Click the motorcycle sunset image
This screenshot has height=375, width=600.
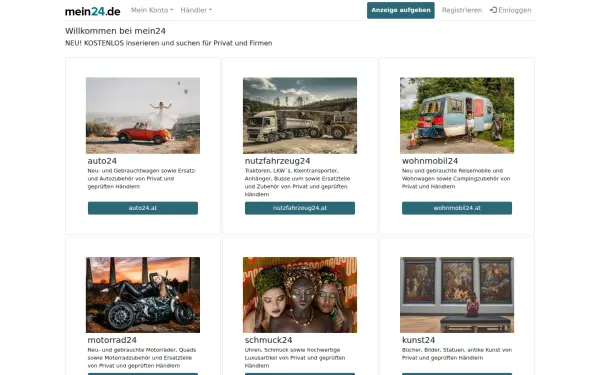tap(143, 295)
